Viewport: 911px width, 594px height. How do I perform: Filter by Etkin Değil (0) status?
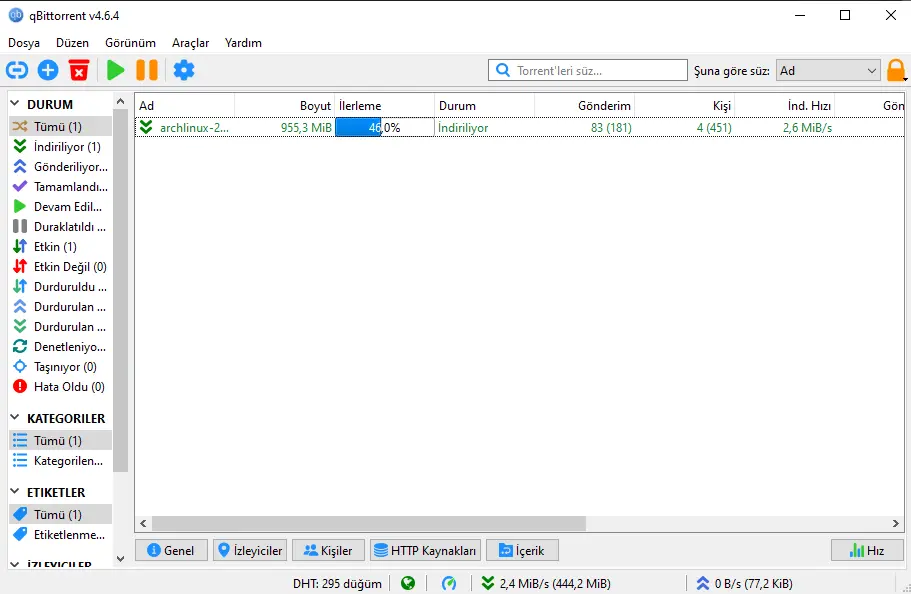pos(60,267)
